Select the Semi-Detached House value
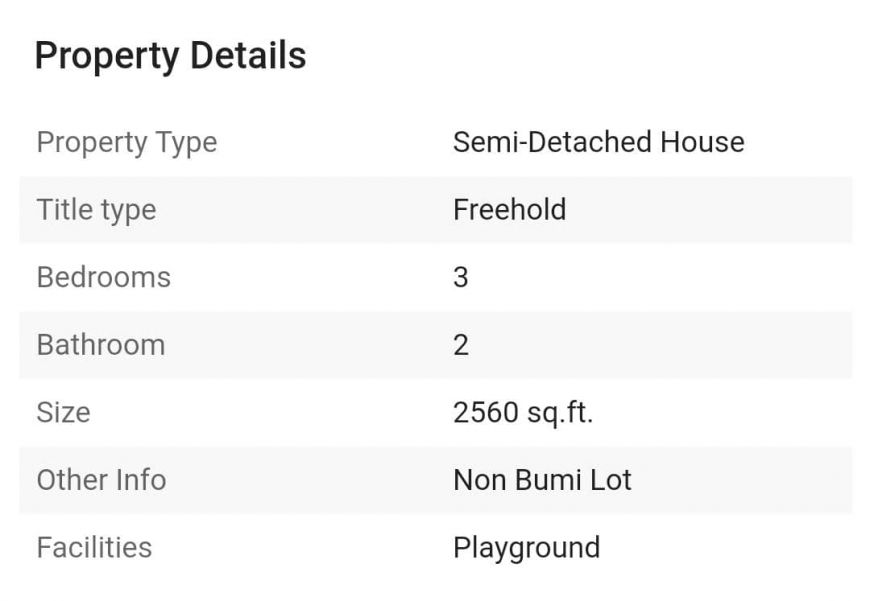 pos(598,142)
